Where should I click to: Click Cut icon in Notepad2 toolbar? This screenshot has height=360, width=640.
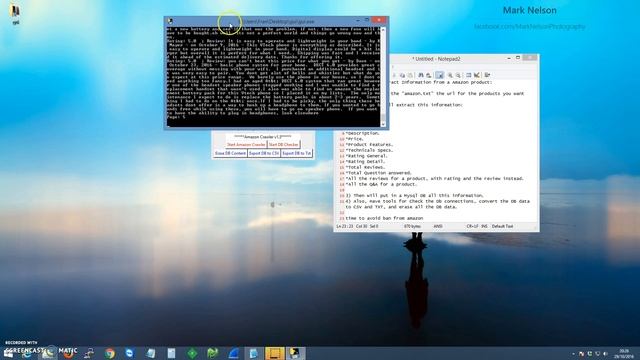click(x=394, y=75)
